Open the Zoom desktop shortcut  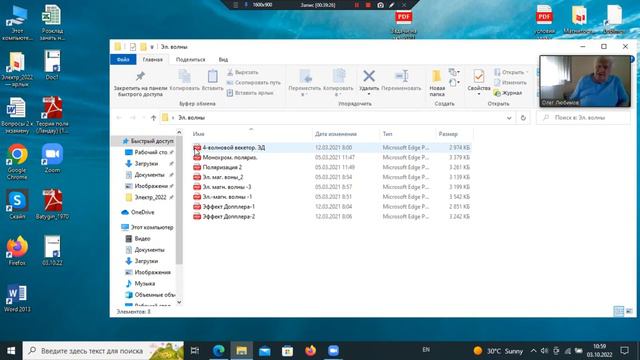coord(52,158)
